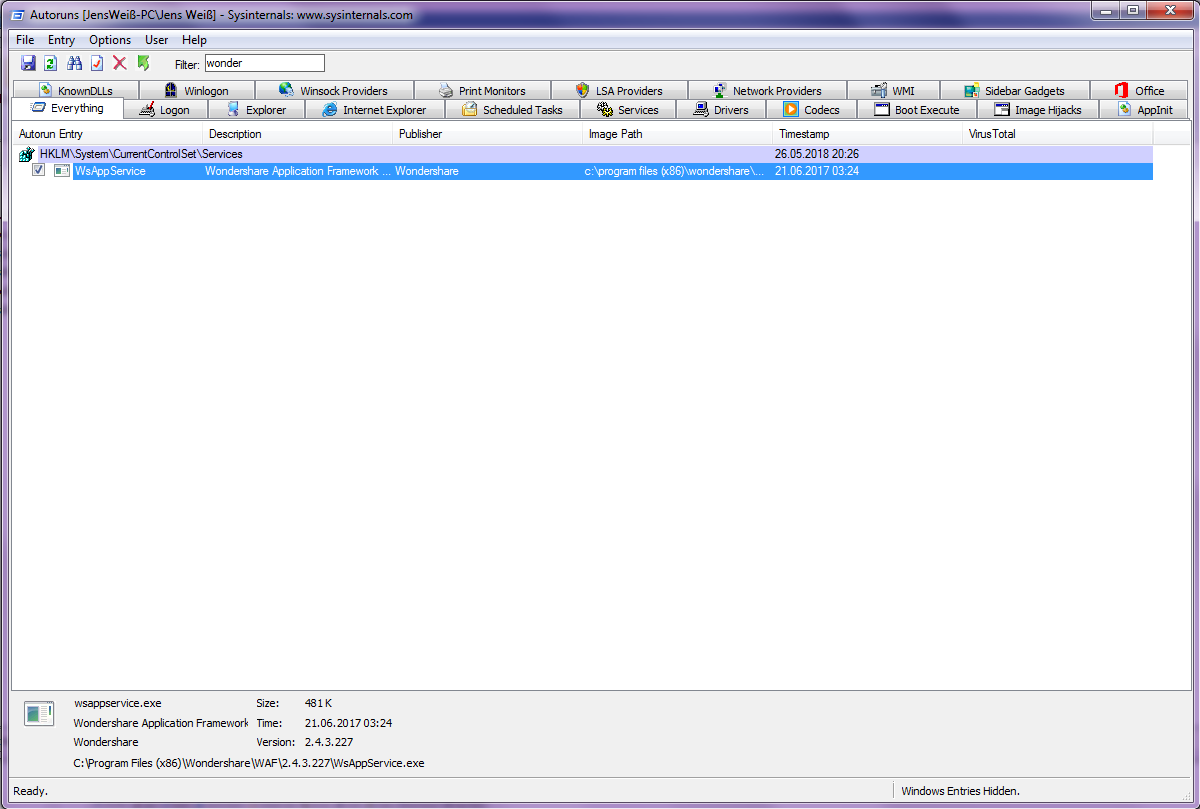Switch to the AppInit tab

(x=1144, y=110)
